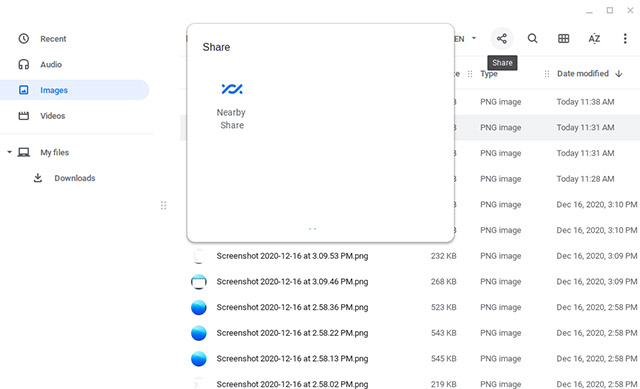Open the search magnifier icon

pyautogui.click(x=532, y=39)
